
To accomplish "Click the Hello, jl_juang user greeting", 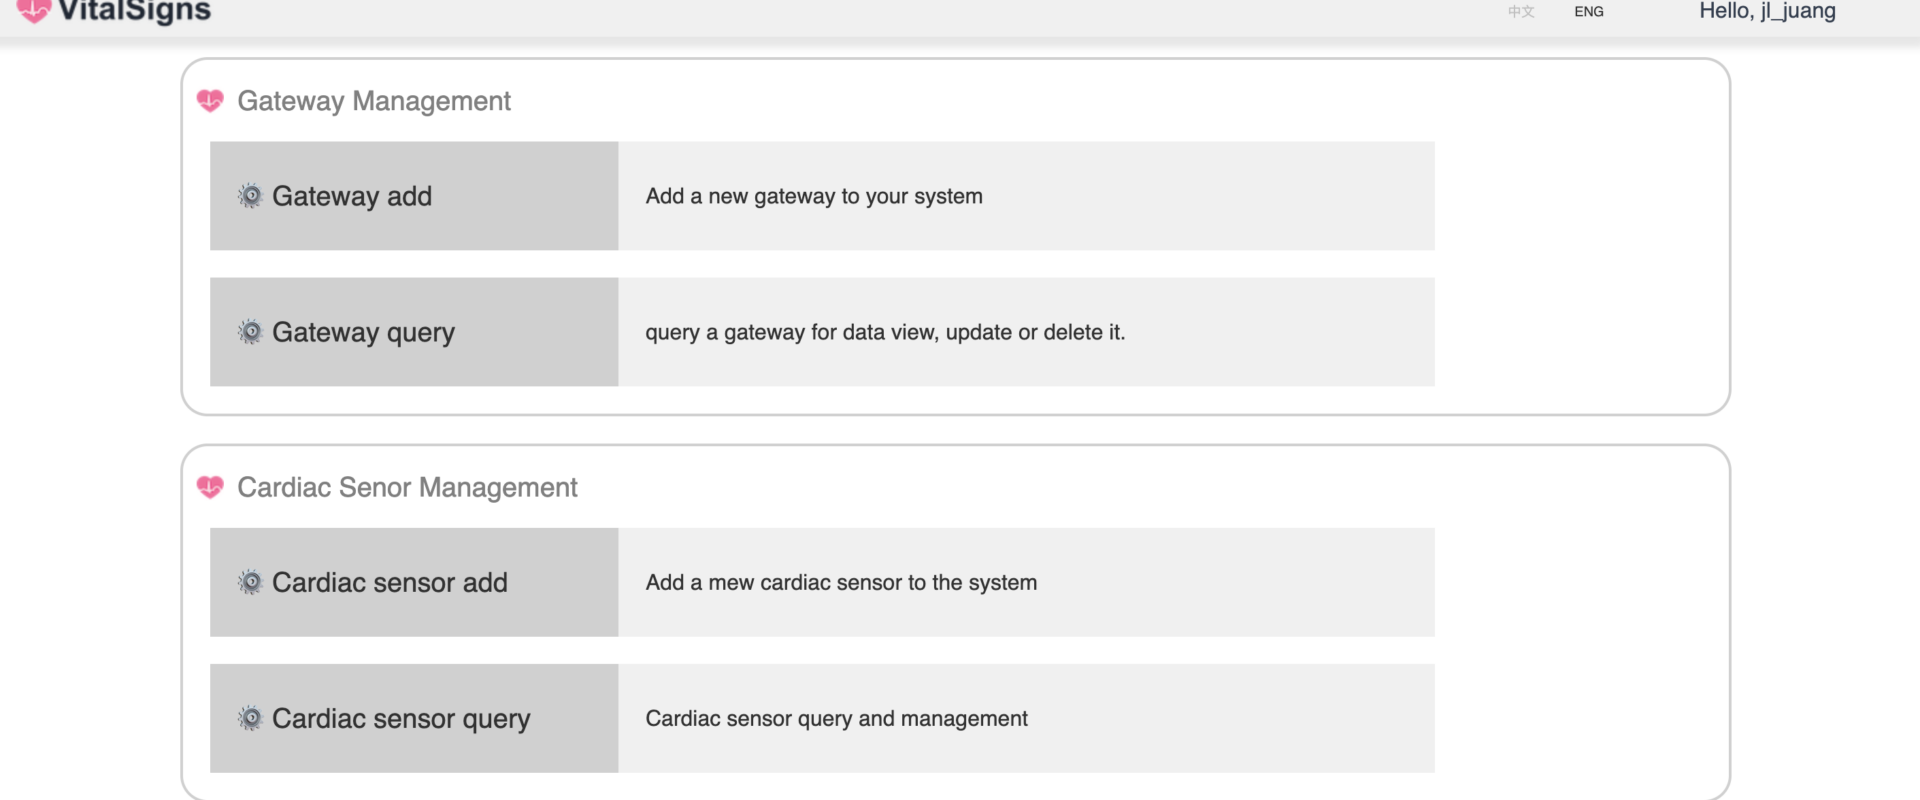I will point(1767,11).
